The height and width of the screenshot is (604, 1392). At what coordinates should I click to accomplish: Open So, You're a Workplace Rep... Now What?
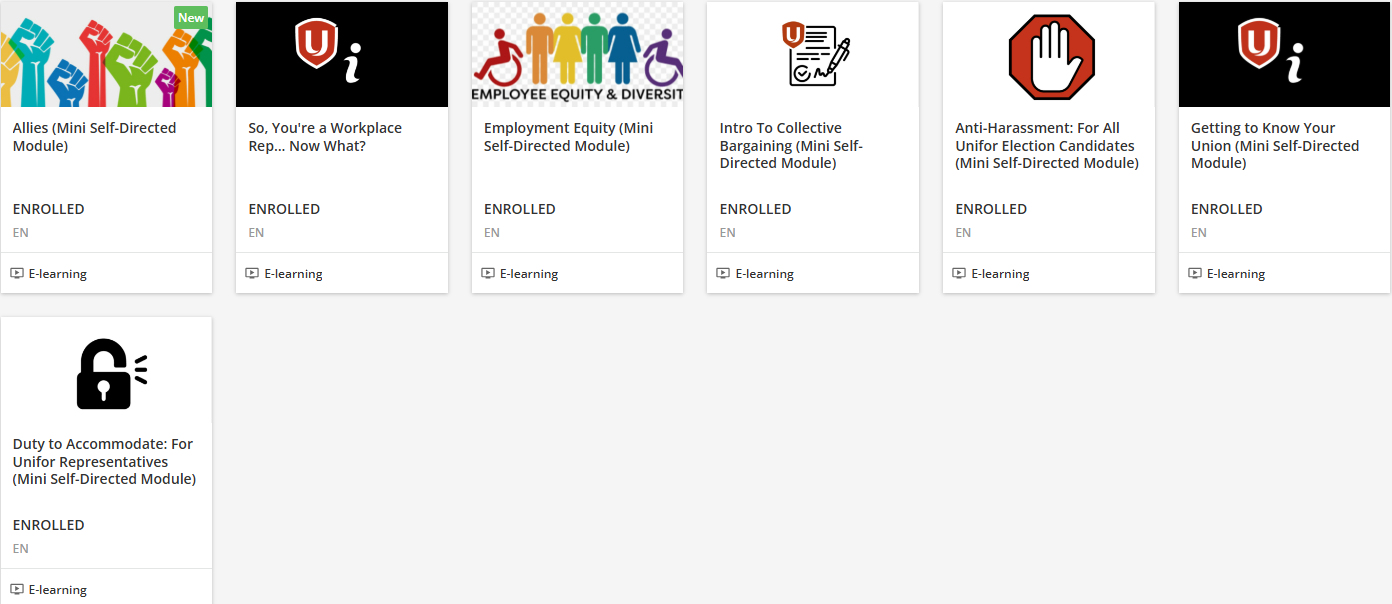tap(324, 136)
